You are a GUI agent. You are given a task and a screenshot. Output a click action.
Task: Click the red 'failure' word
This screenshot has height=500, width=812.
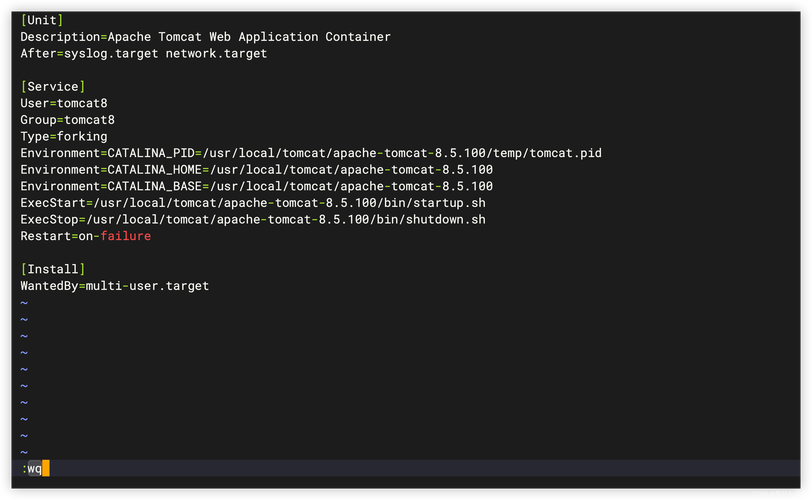coord(126,236)
